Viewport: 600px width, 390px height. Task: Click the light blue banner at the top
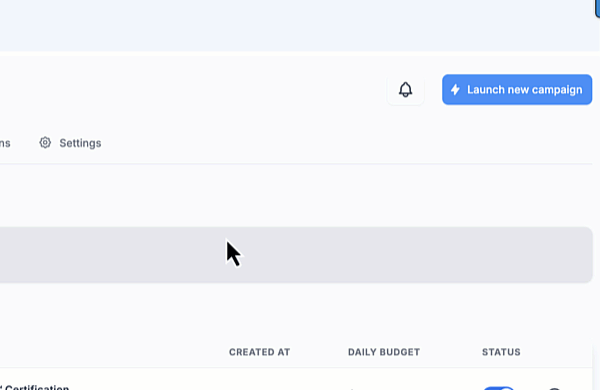pyautogui.click(x=296, y=25)
